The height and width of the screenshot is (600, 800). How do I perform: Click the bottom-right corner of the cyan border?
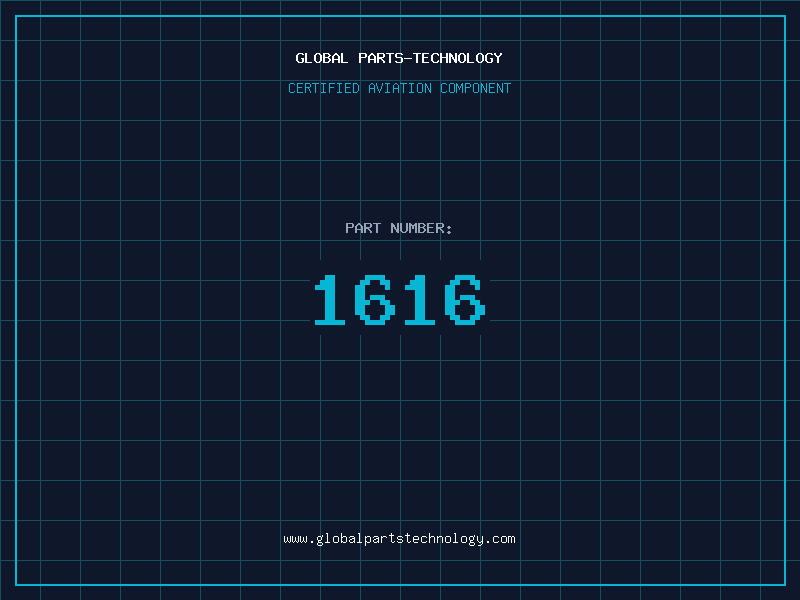tap(785, 585)
